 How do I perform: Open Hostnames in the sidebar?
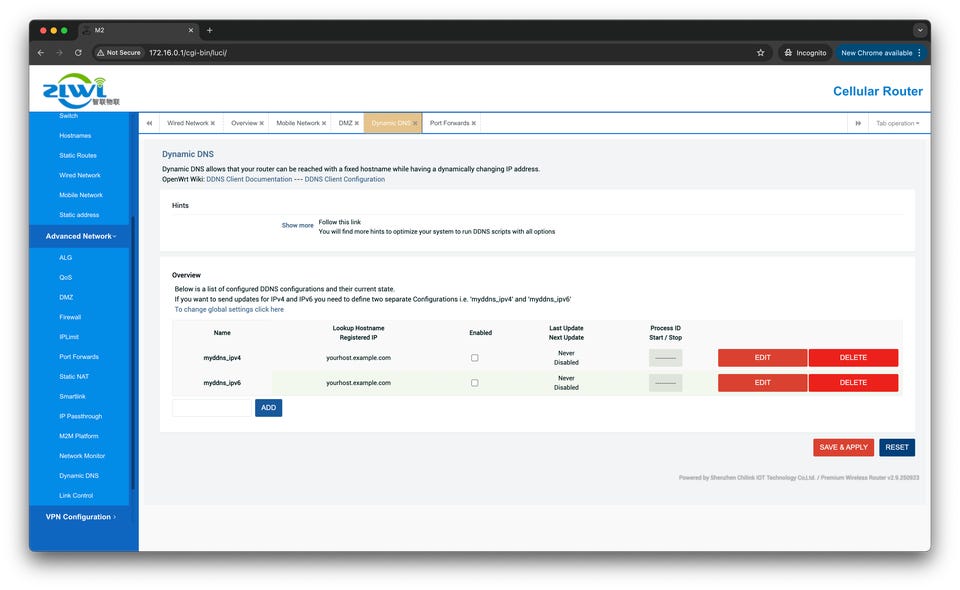click(x=75, y=136)
